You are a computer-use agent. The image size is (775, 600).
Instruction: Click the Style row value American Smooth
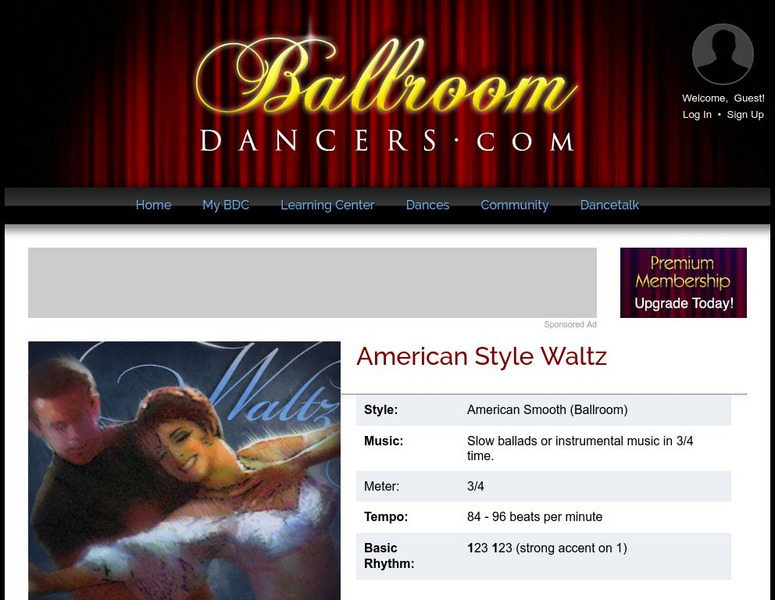pos(547,410)
